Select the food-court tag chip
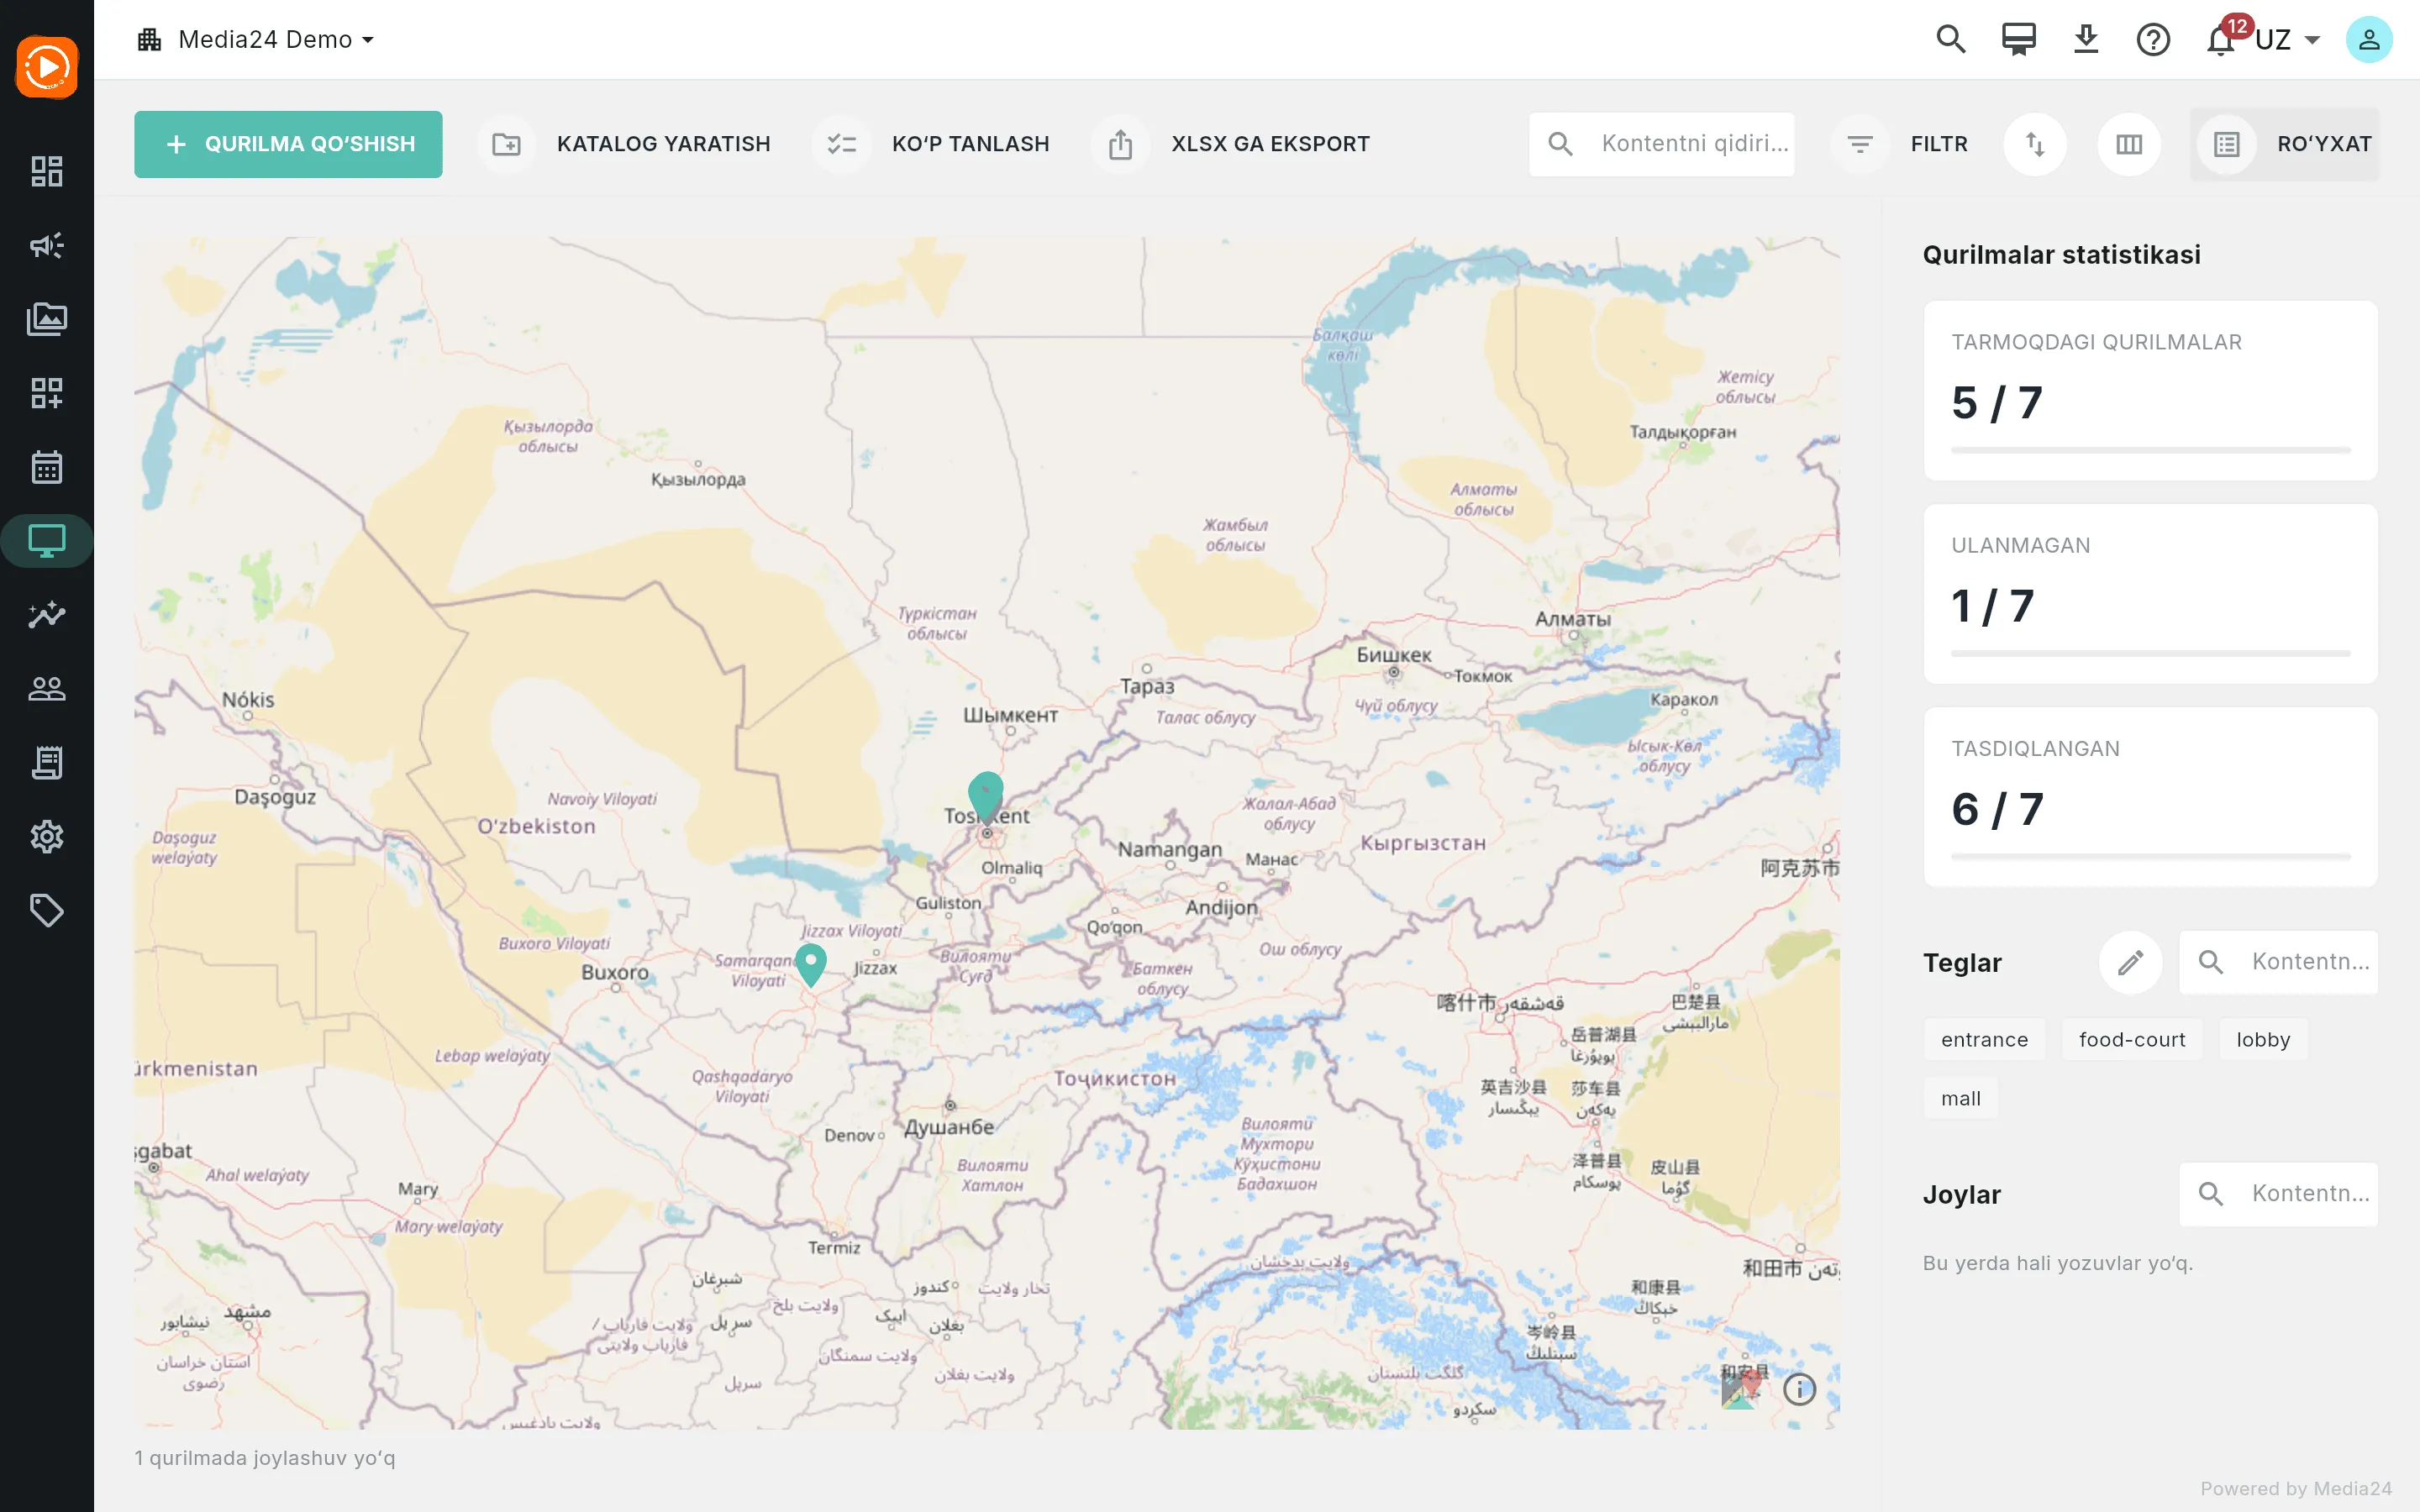2420x1512 pixels. point(2132,1040)
